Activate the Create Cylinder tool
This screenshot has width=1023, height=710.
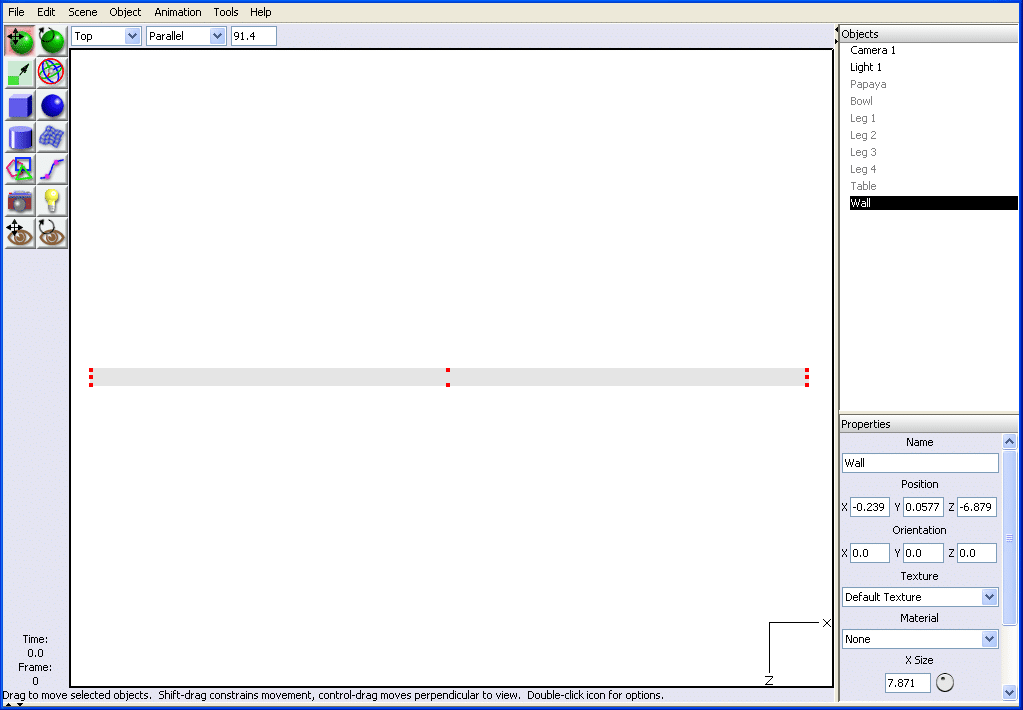tap(20, 137)
